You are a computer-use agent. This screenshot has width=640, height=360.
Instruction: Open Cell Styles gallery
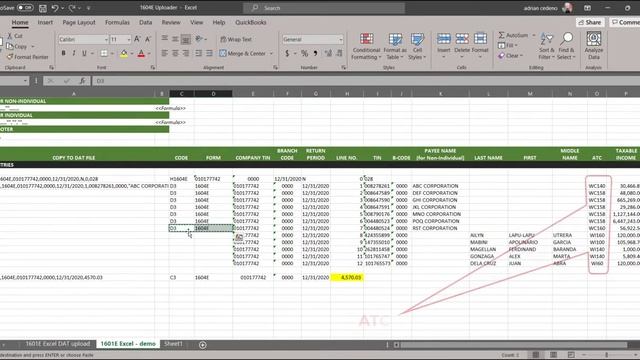pos(417,46)
